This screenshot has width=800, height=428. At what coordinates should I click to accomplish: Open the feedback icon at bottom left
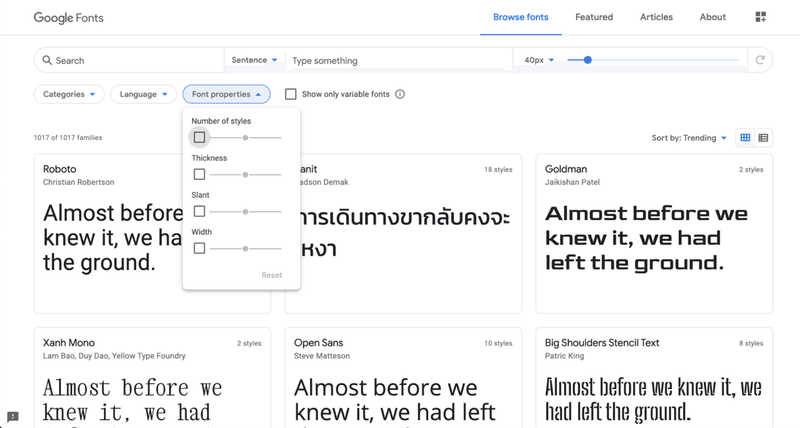coord(13,417)
